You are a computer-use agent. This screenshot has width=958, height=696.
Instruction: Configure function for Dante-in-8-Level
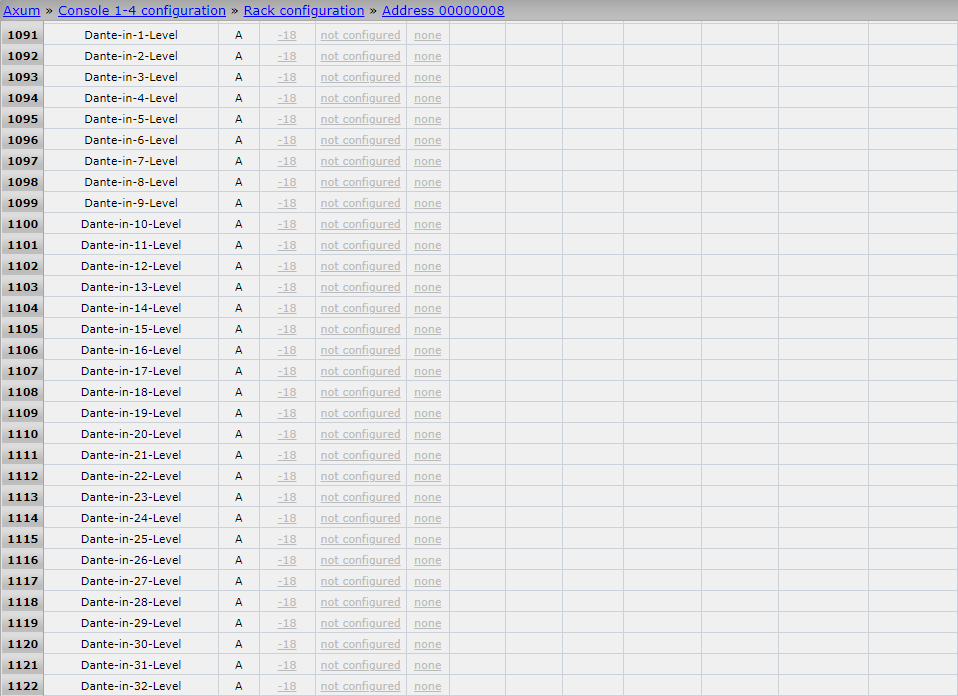tap(360, 182)
